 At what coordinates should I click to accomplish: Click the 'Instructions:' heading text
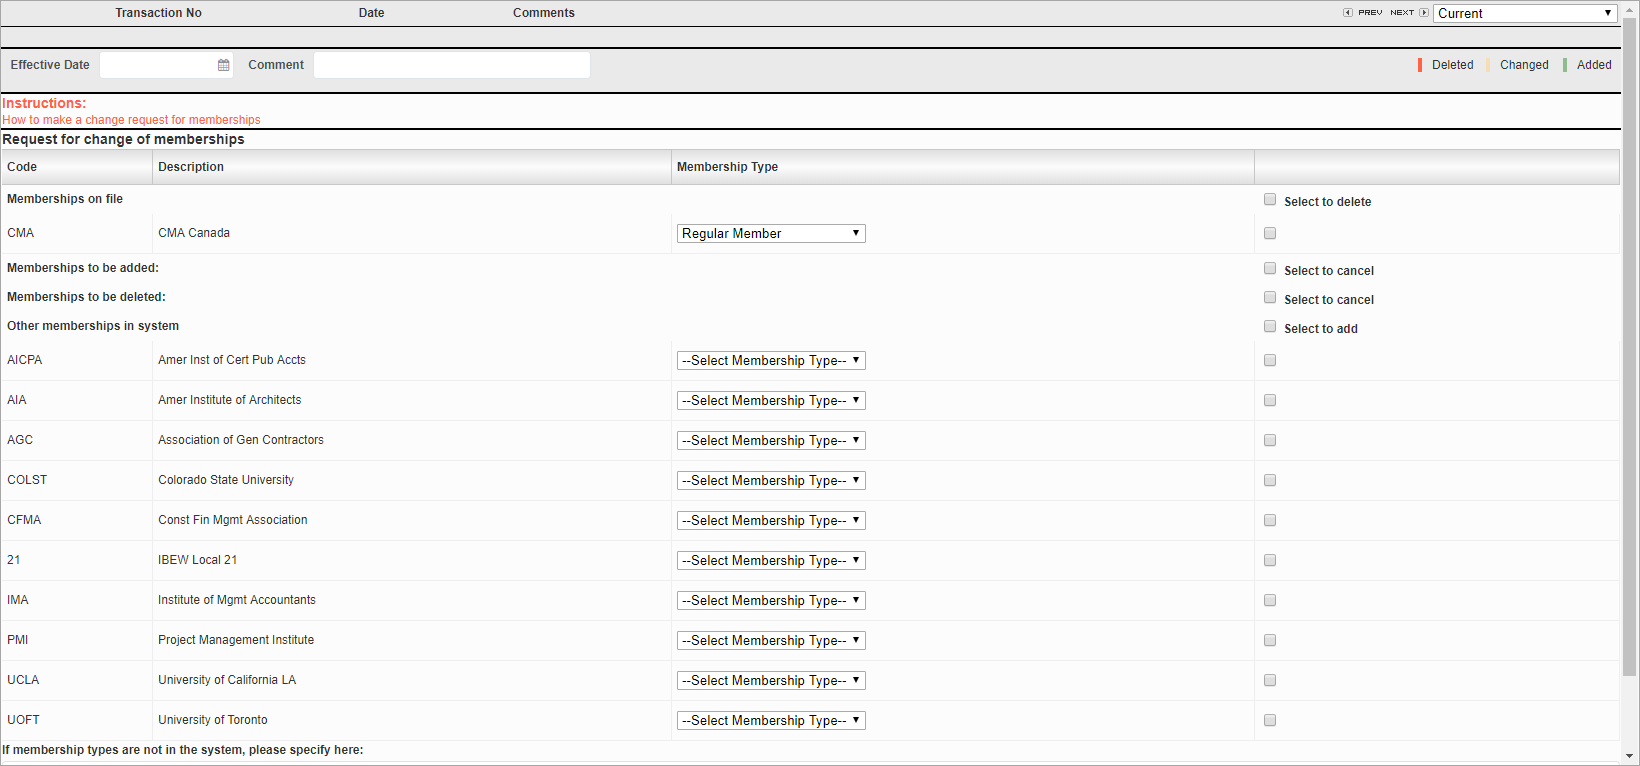(x=44, y=103)
